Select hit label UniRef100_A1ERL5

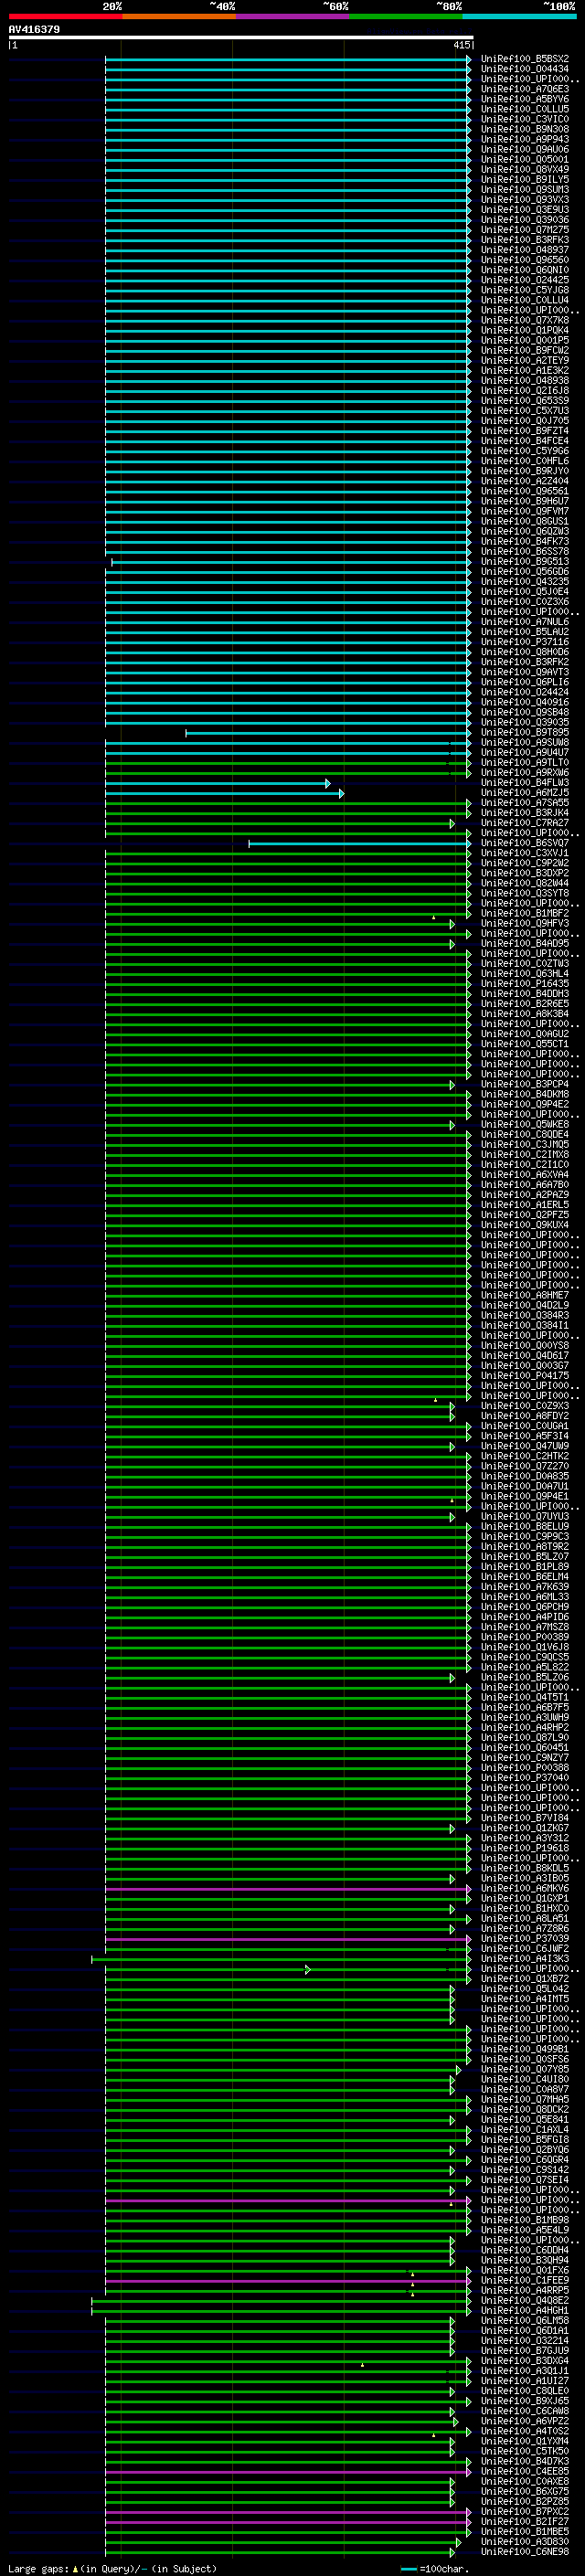point(525,1205)
